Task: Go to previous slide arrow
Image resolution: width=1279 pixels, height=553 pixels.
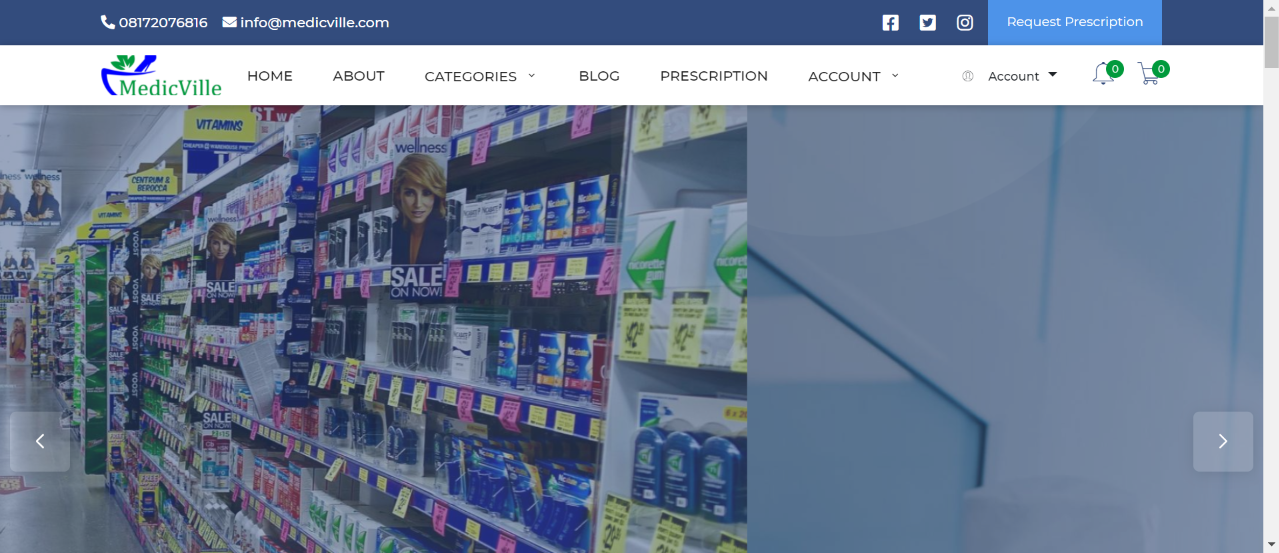Action: (x=40, y=441)
